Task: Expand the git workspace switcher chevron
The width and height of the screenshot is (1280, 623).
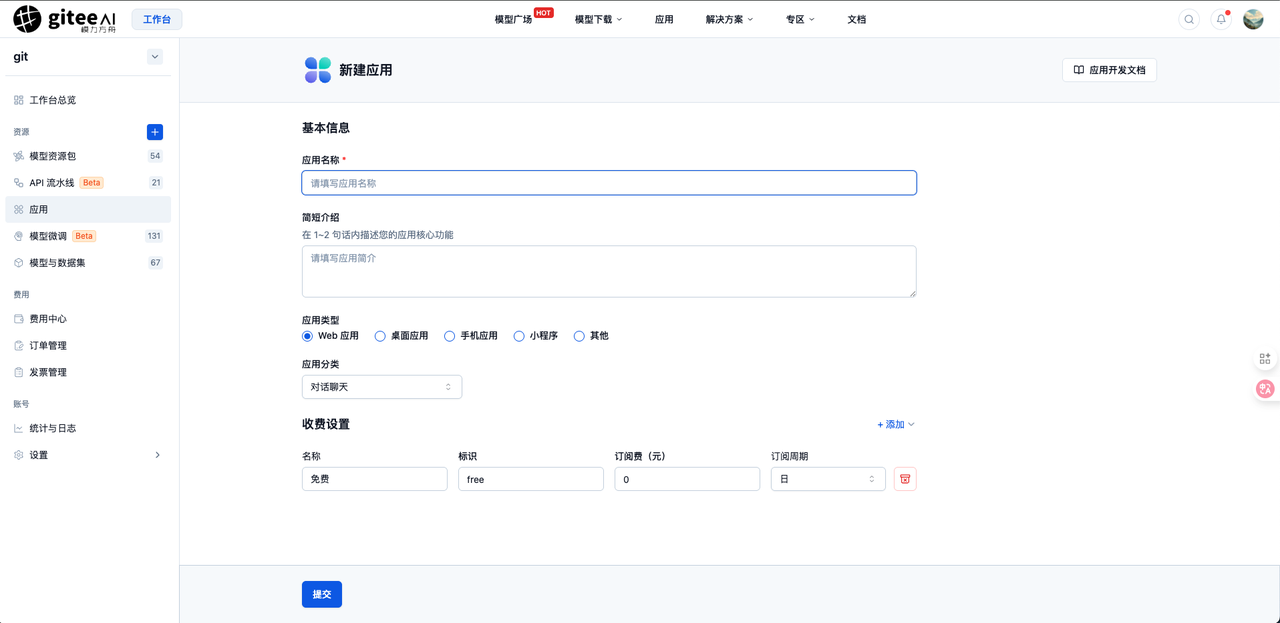Action: pos(155,57)
